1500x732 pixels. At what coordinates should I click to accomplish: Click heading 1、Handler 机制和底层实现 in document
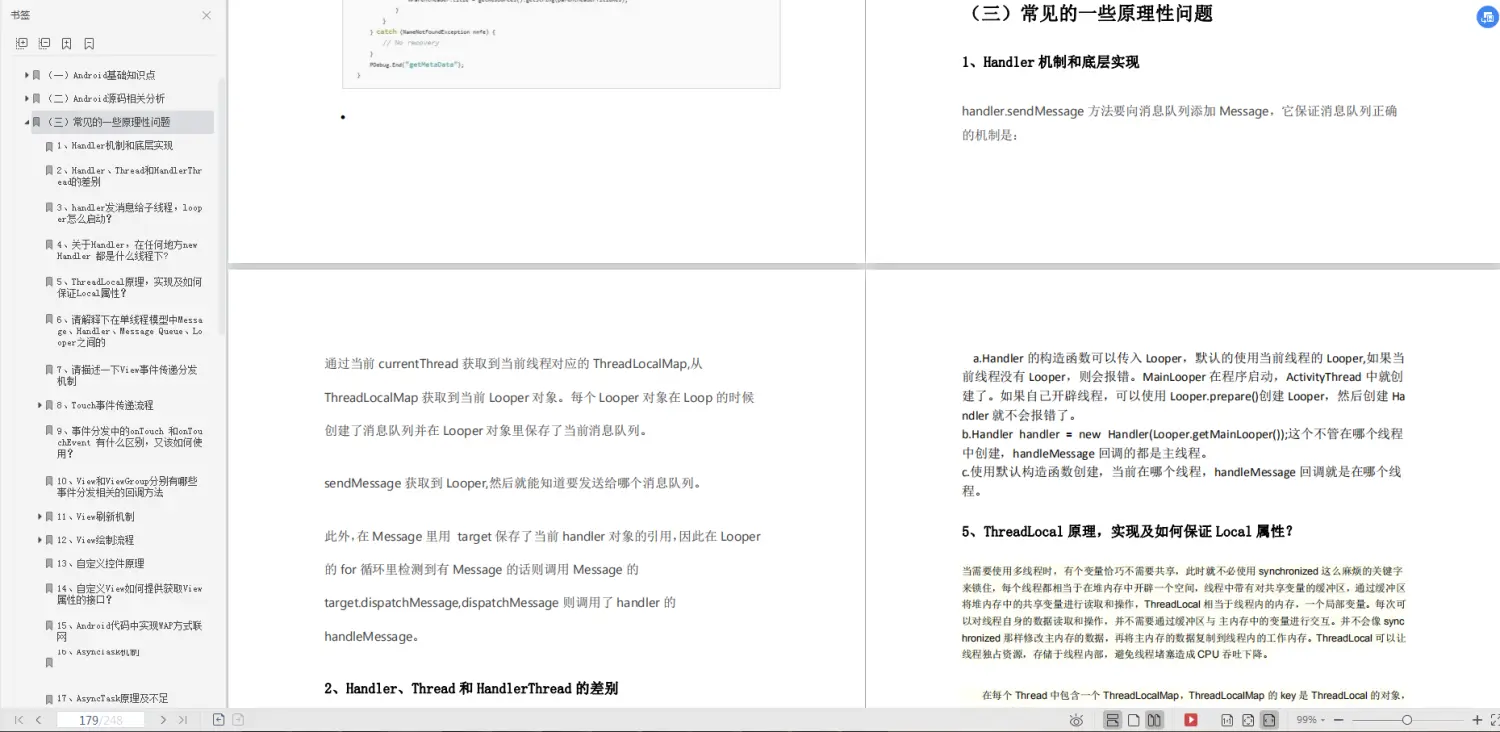pos(1050,62)
